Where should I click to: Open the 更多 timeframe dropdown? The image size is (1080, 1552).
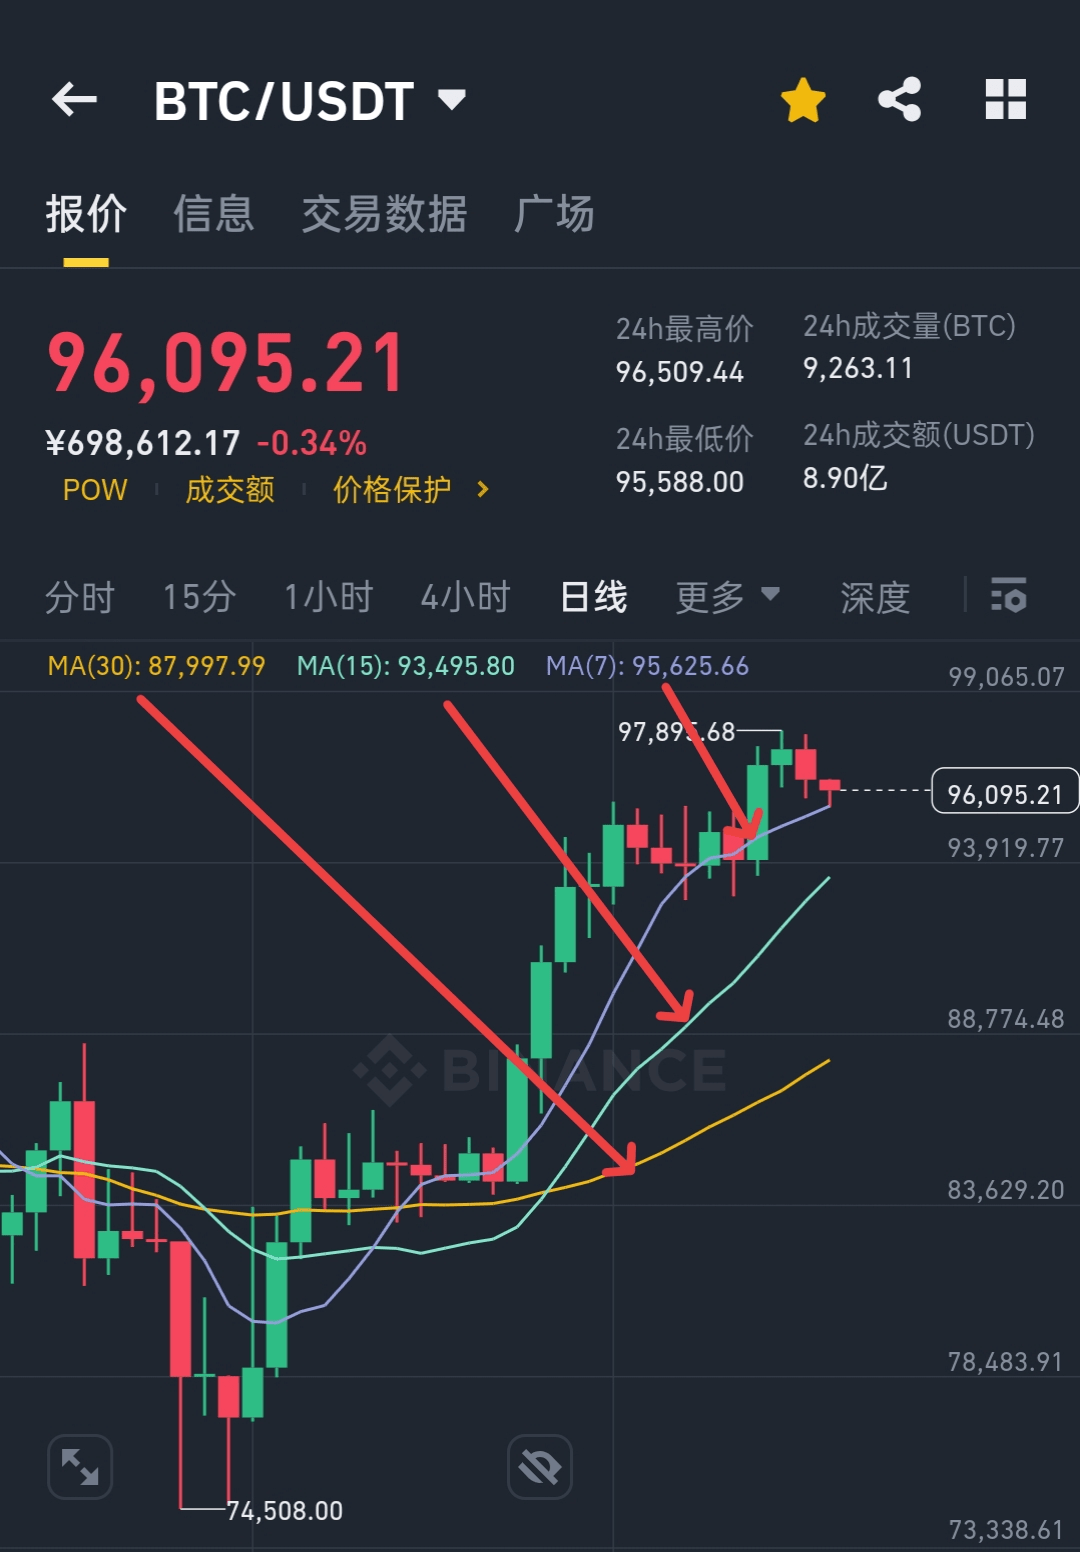click(727, 597)
